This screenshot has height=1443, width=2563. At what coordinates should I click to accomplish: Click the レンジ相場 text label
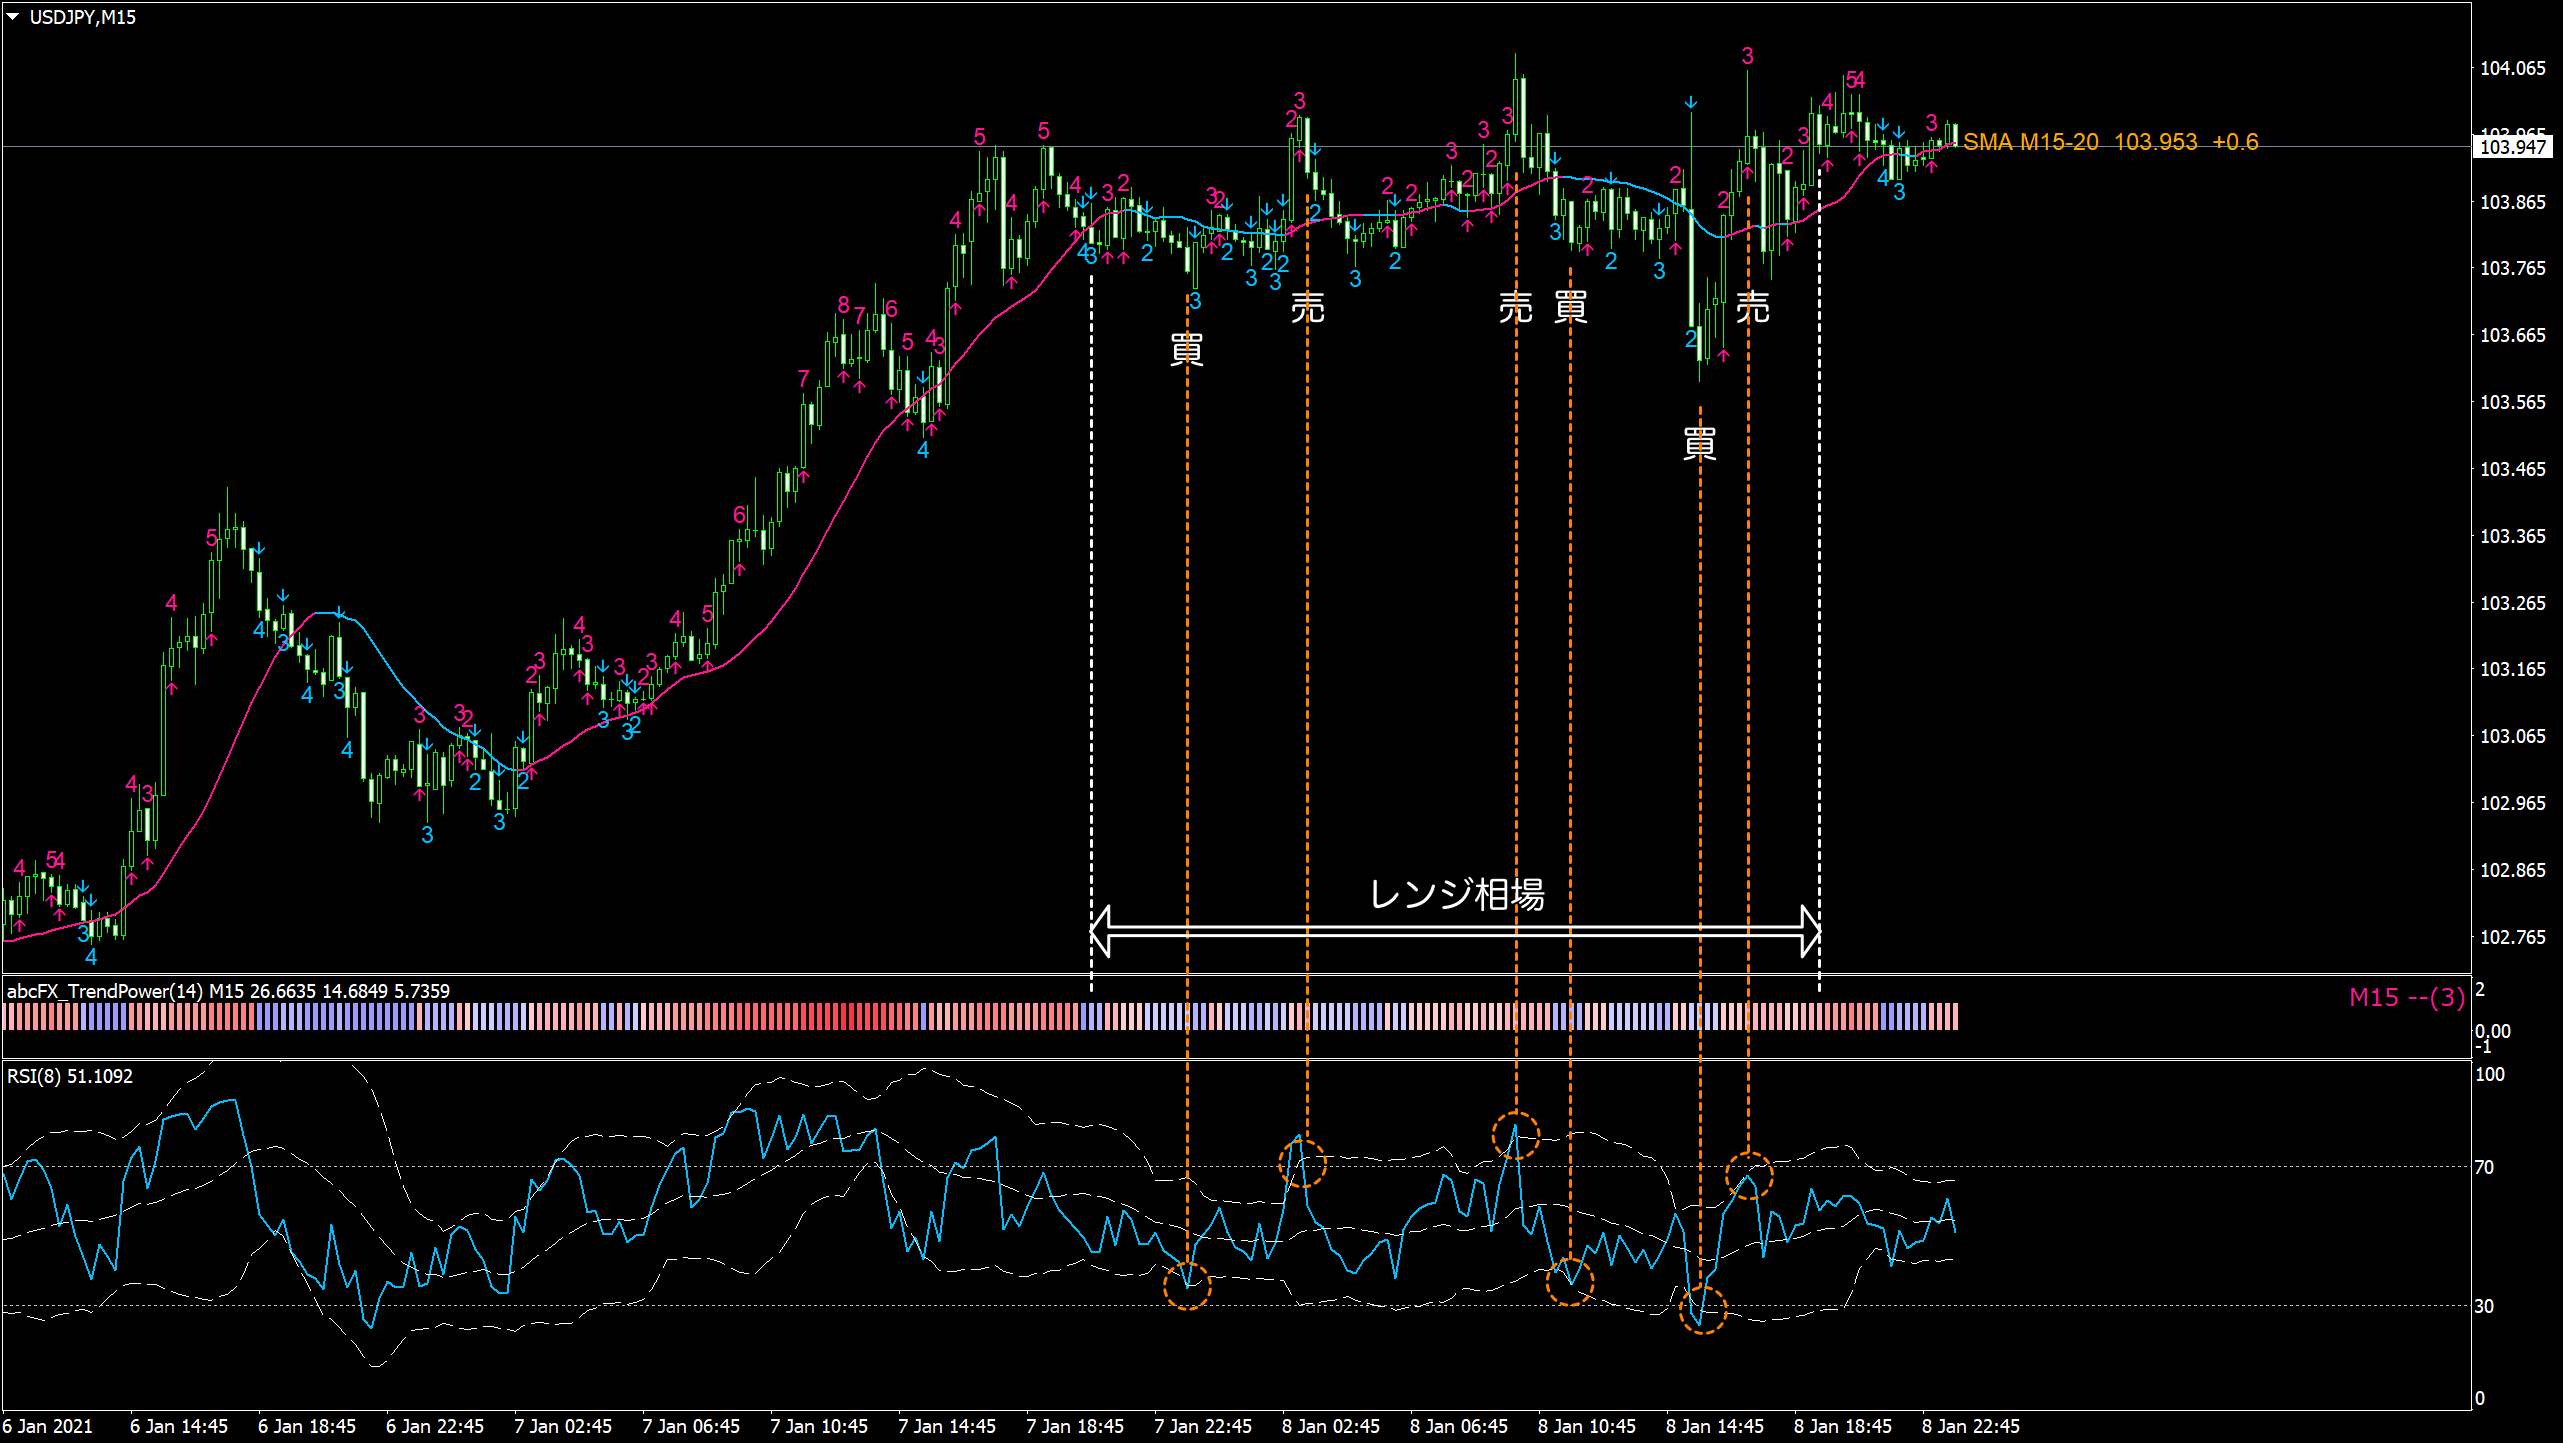tap(1456, 894)
